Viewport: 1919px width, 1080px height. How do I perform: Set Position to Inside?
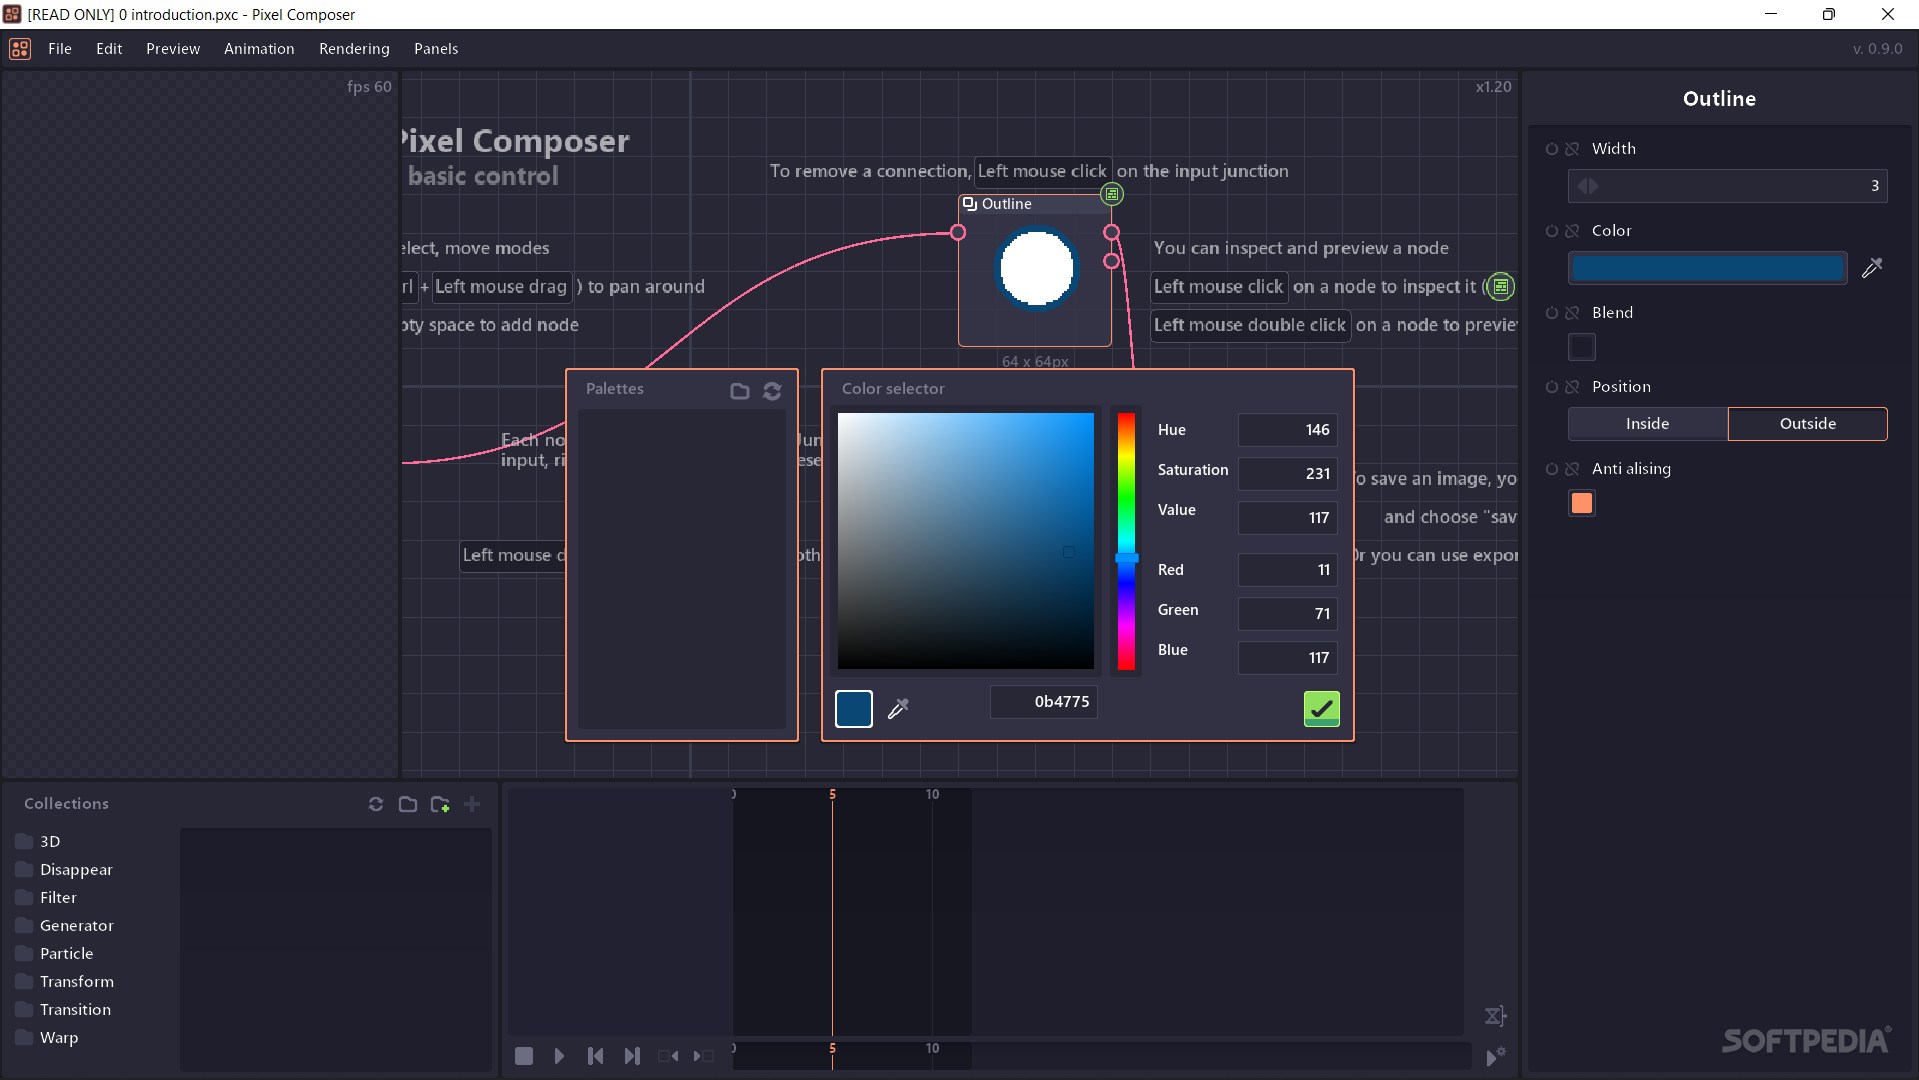(1648, 424)
